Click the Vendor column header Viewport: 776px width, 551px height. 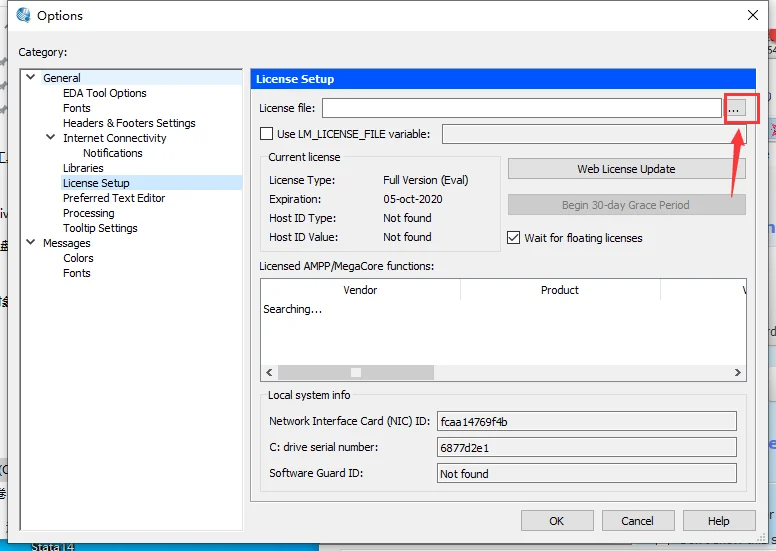pyautogui.click(x=360, y=290)
